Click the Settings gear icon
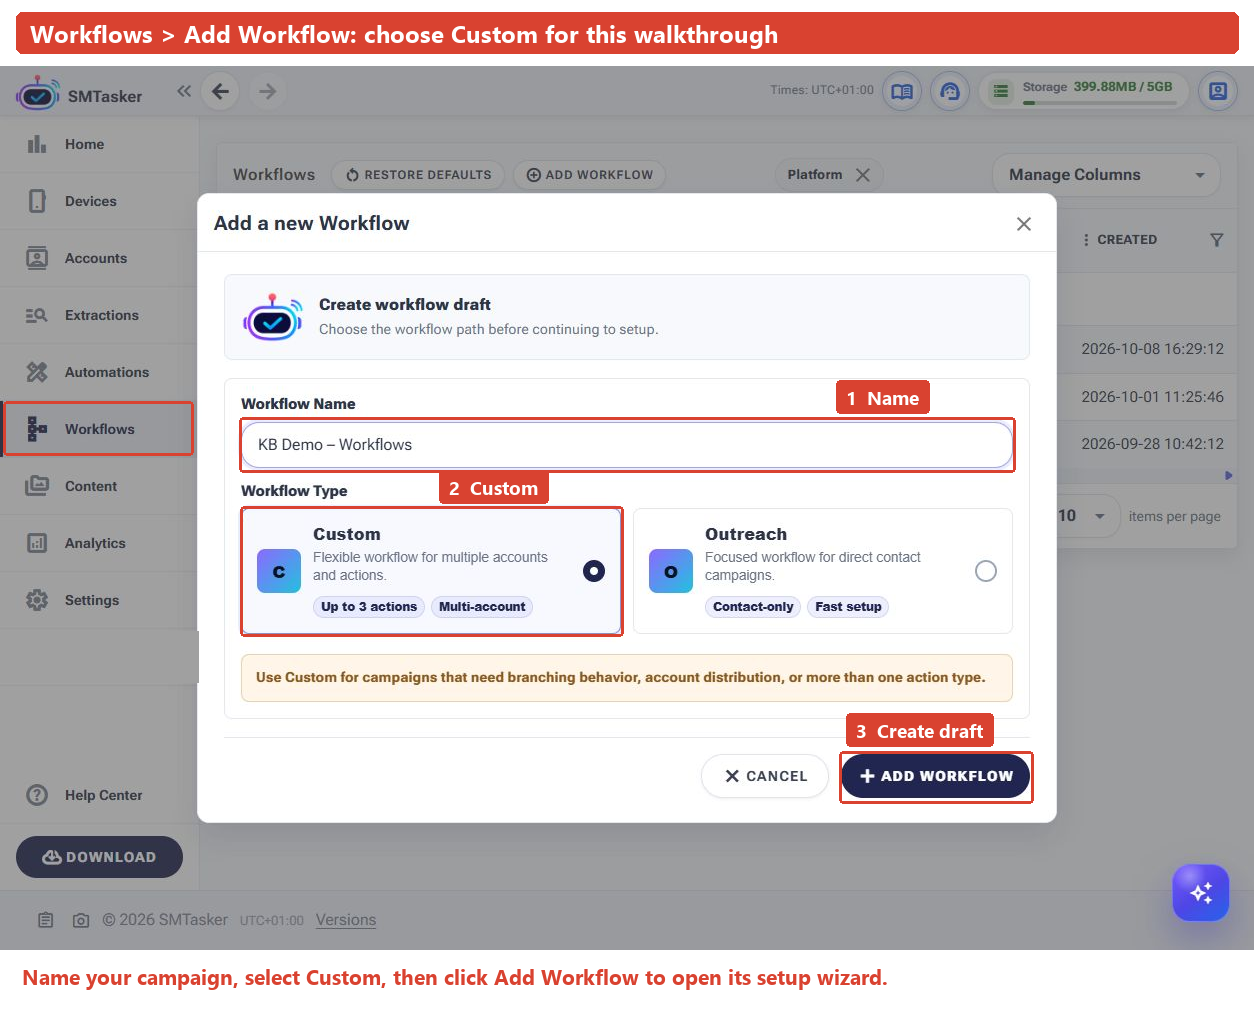This screenshot has height=1020, width=1254. coord(37,600)
